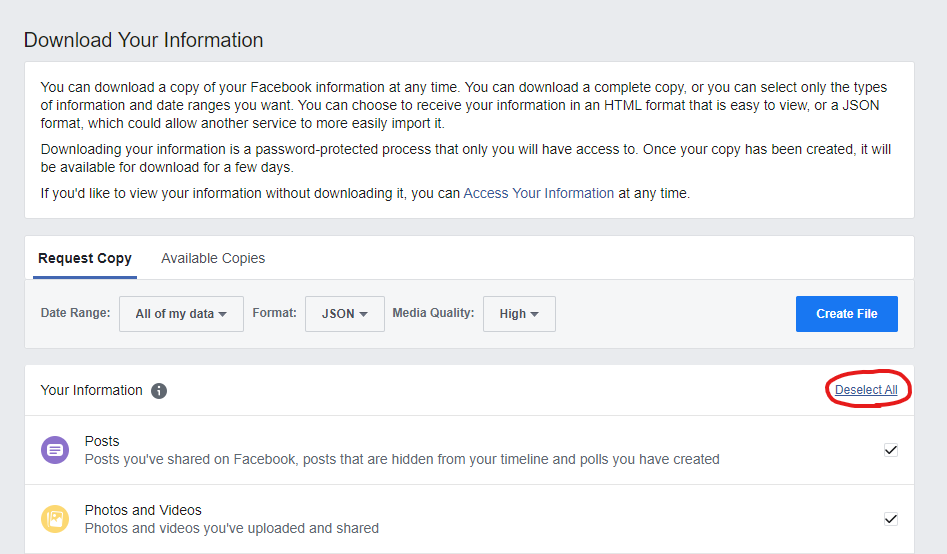This screenshot has height=554, width=947.
Task: Open the Date Range dropdown
Action: [x=181, y=314]
